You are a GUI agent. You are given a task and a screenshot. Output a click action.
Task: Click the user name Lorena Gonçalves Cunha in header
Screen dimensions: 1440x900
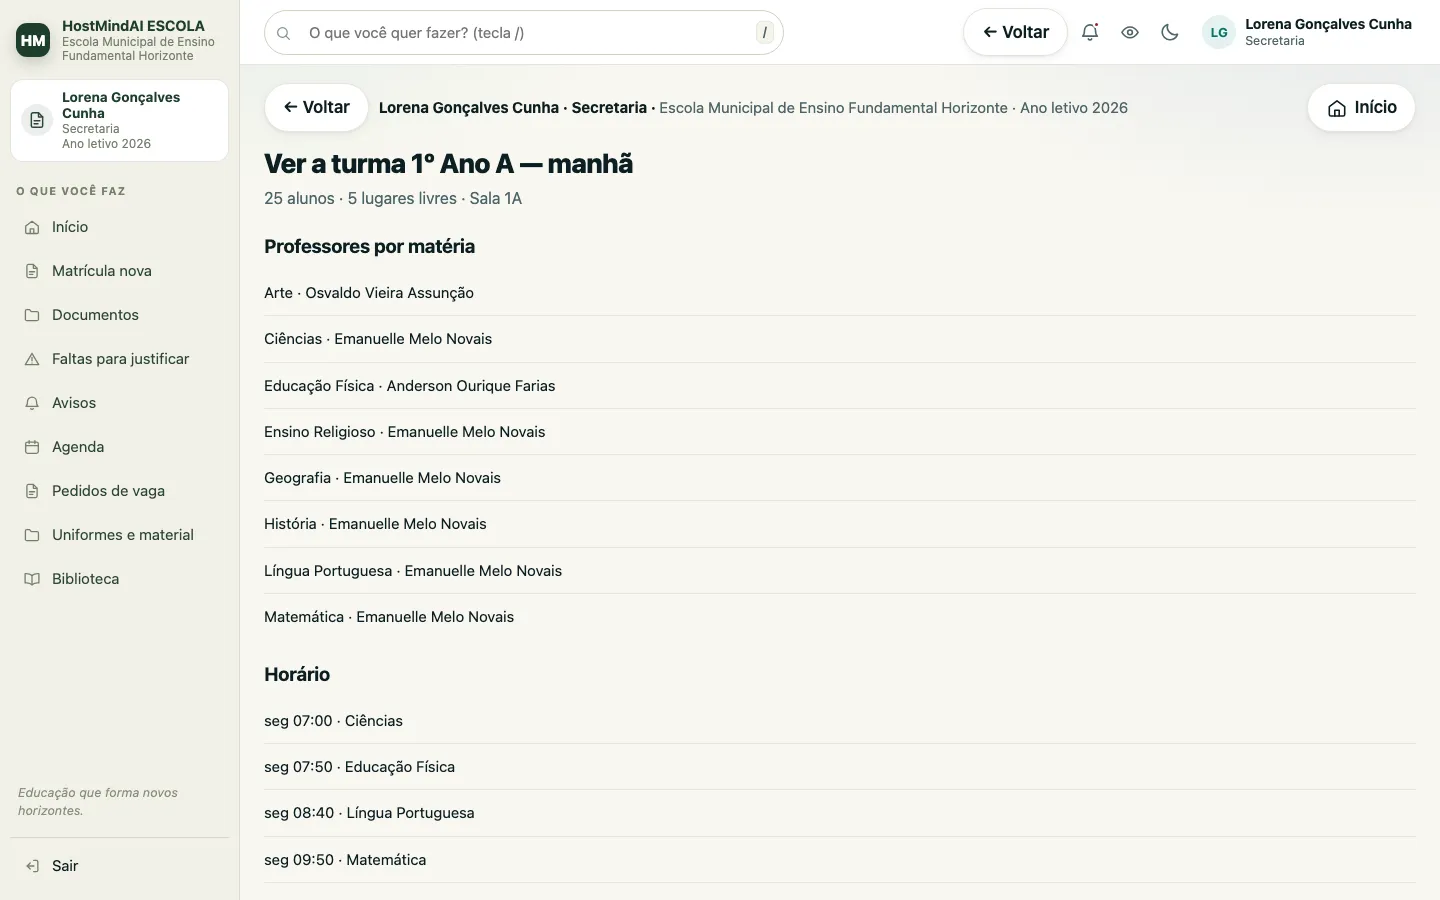(x=1328, y=24)
